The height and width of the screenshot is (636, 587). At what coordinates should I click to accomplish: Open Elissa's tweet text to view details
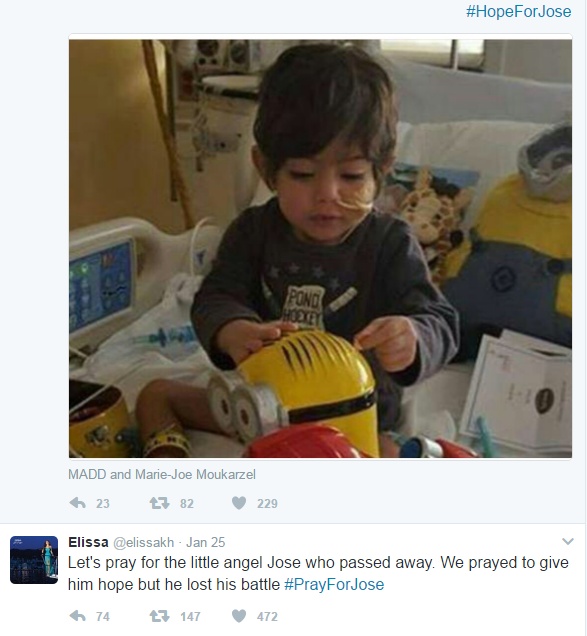click(x=318, y=574)
